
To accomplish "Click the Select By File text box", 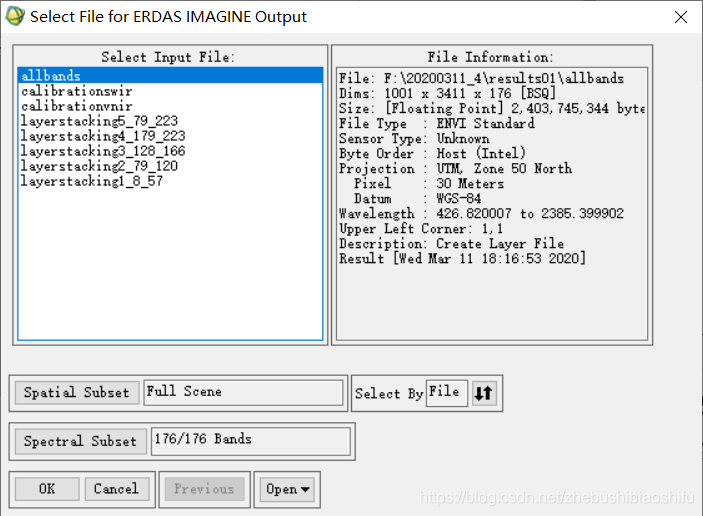I will (x=447, y=393).
